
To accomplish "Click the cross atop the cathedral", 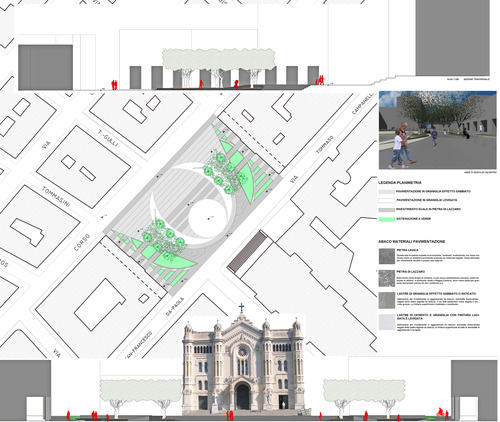I will [x=241, y=307].
